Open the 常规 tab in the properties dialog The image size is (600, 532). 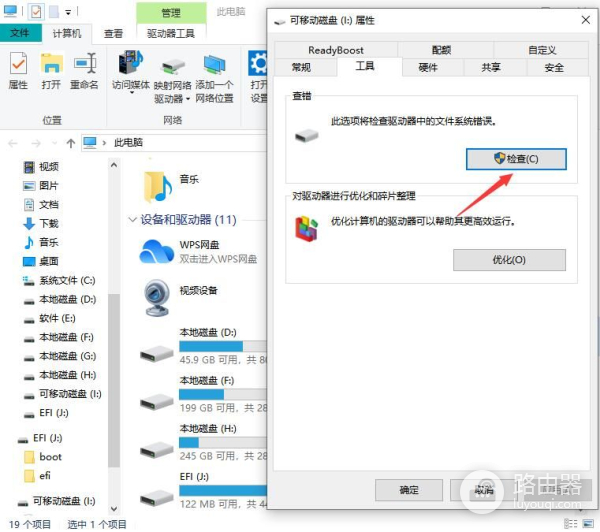(x=302, y=68)
